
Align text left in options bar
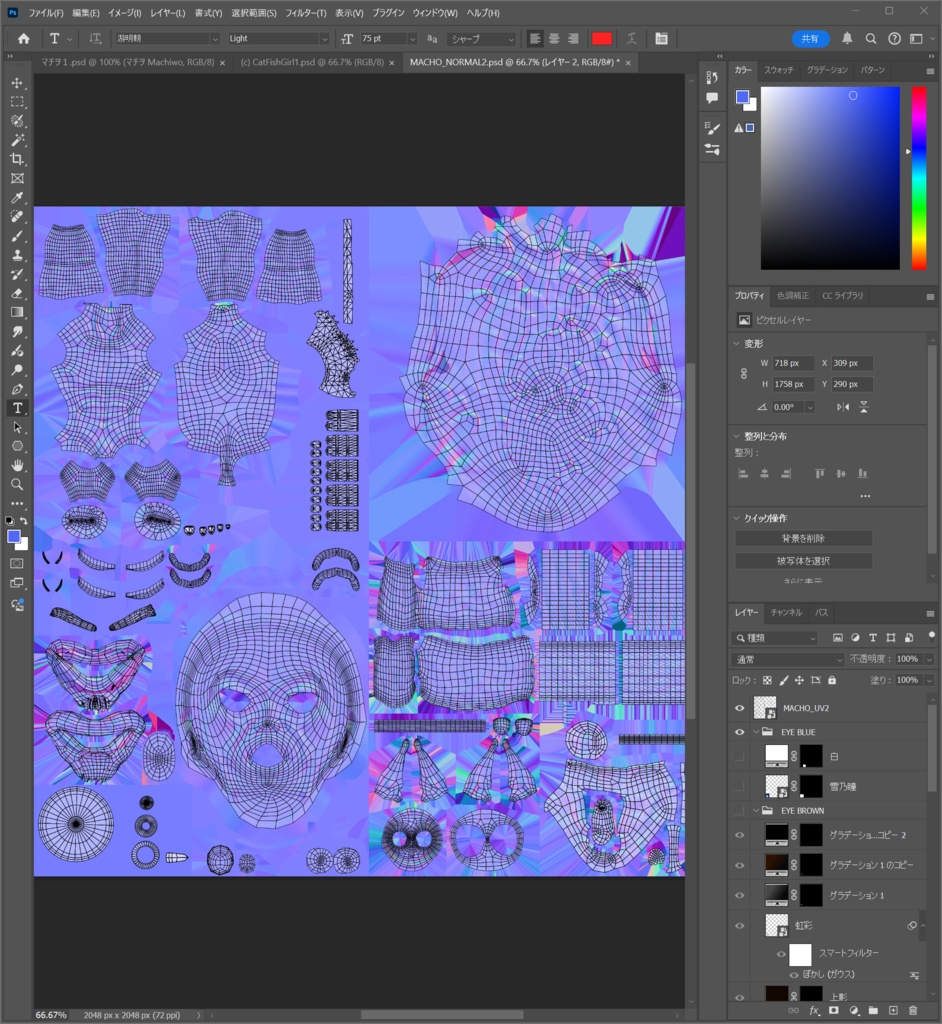point(535,39)
